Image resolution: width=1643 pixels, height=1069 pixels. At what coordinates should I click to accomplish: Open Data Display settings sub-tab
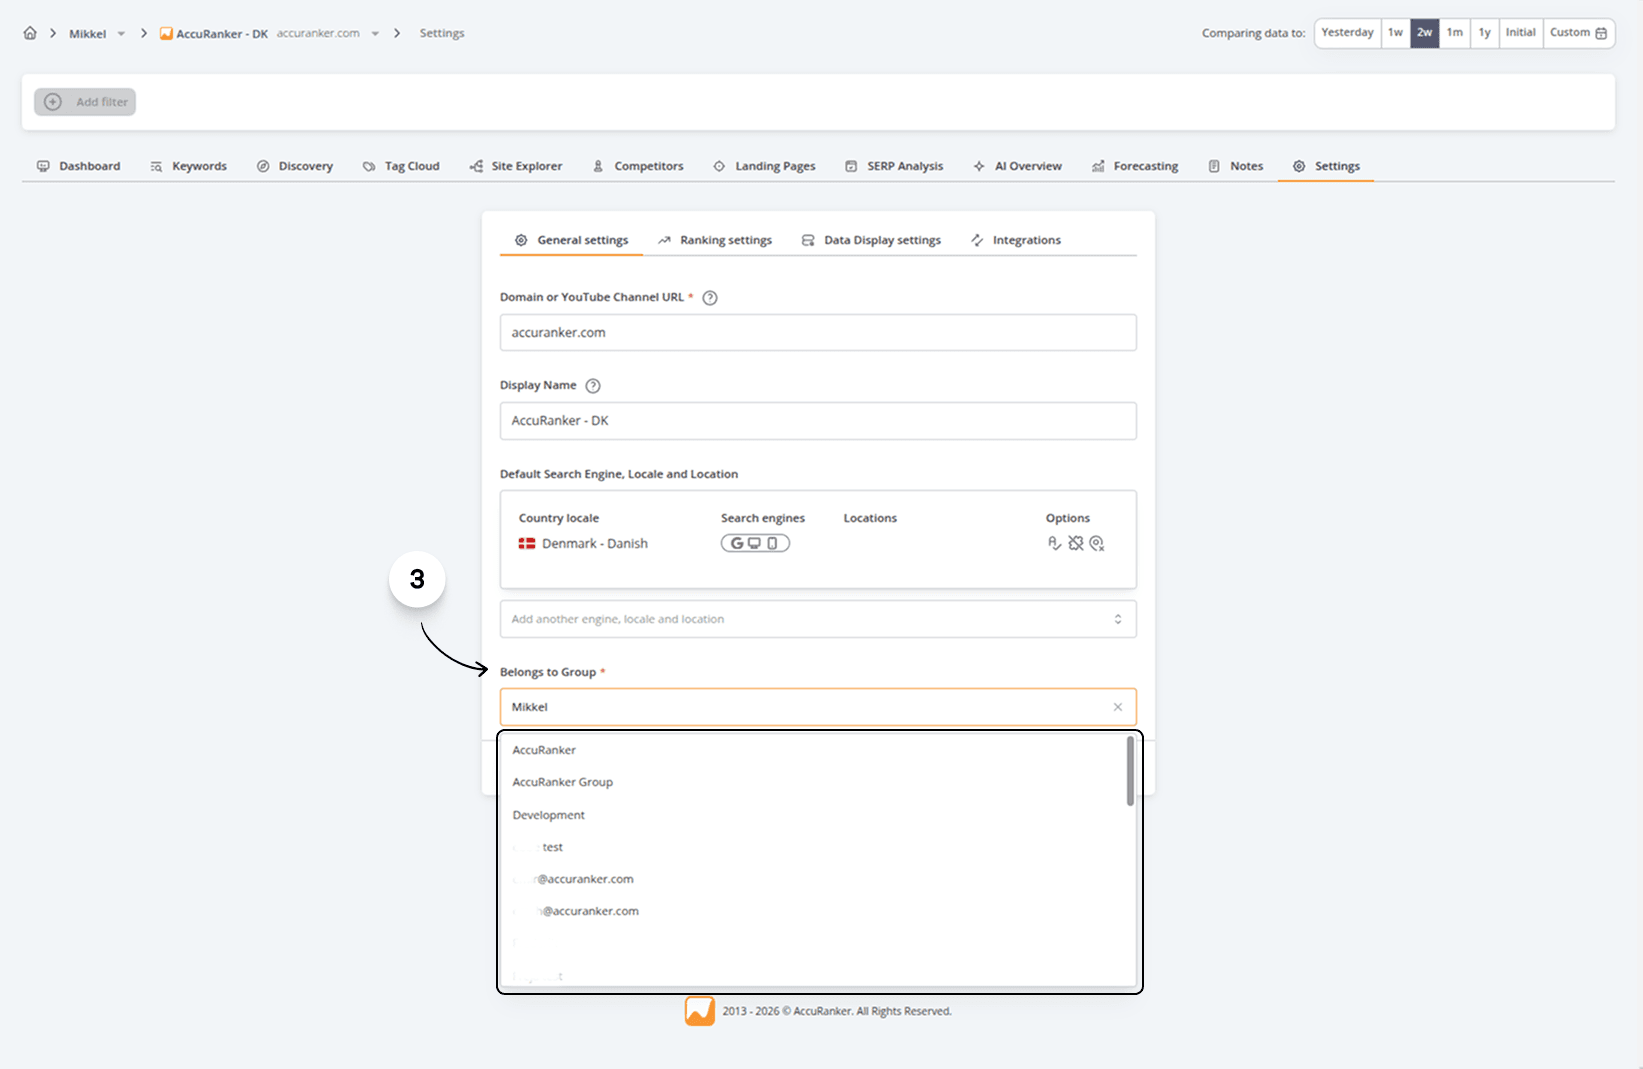(x=871, y=240)
